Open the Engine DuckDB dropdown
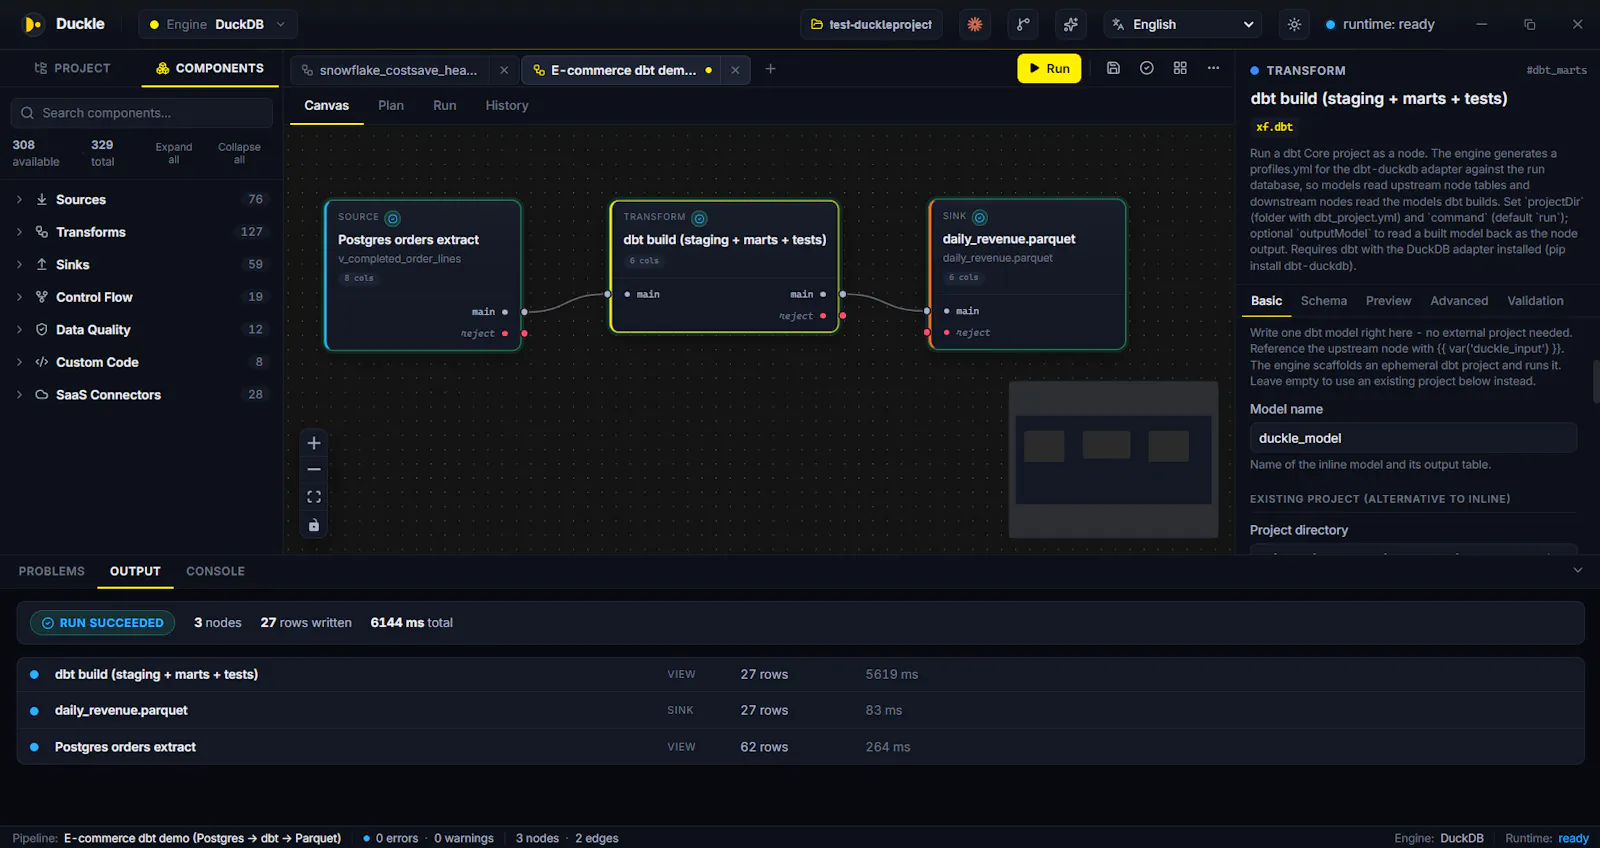Viewport: 1600px width, 848px height. [217, 24]
